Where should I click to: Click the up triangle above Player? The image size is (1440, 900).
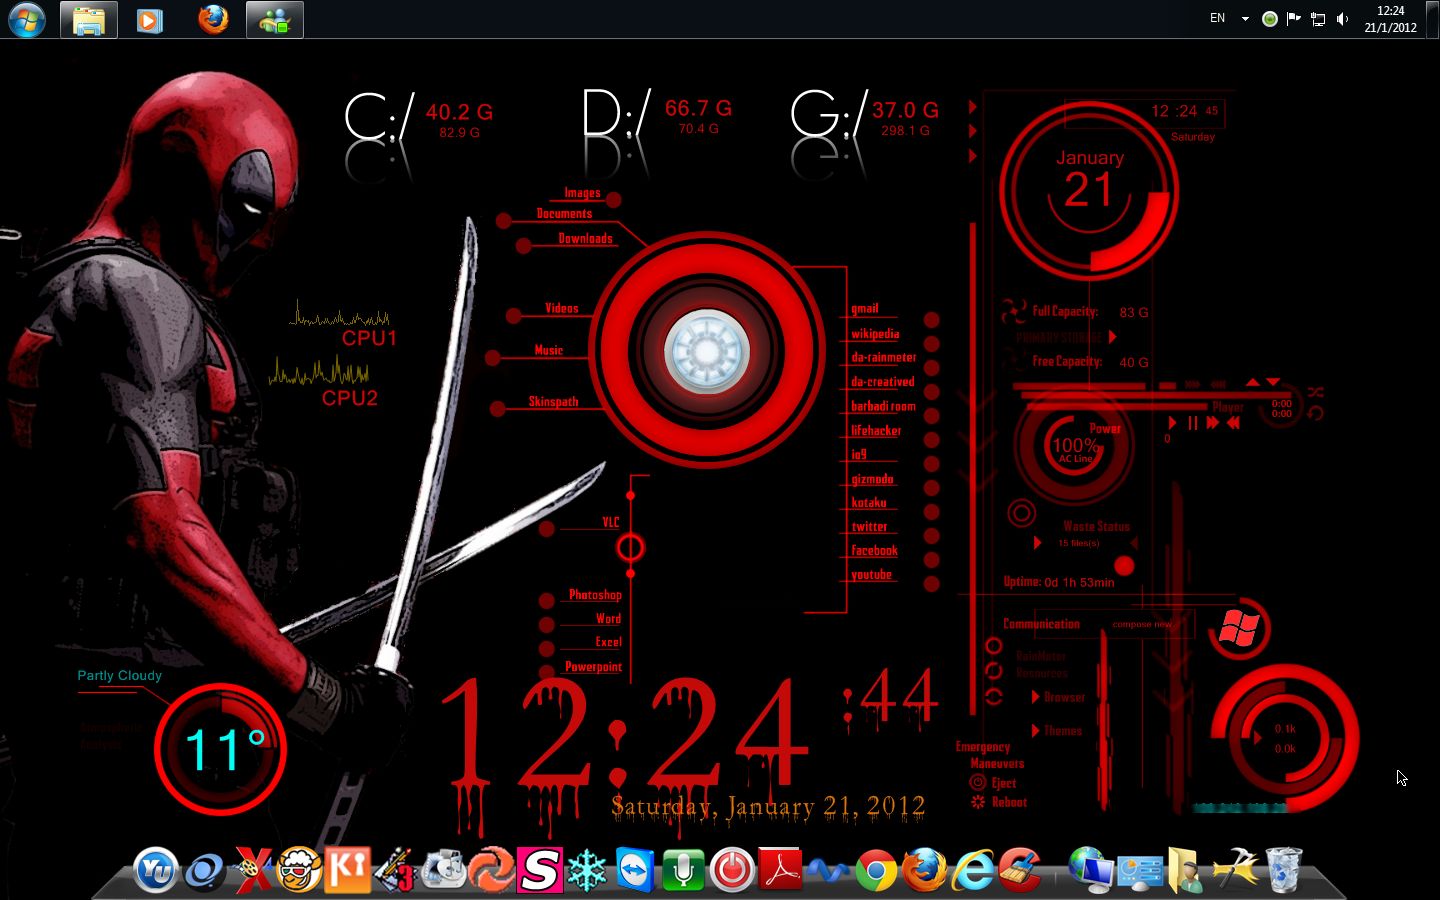[1253, 383]
